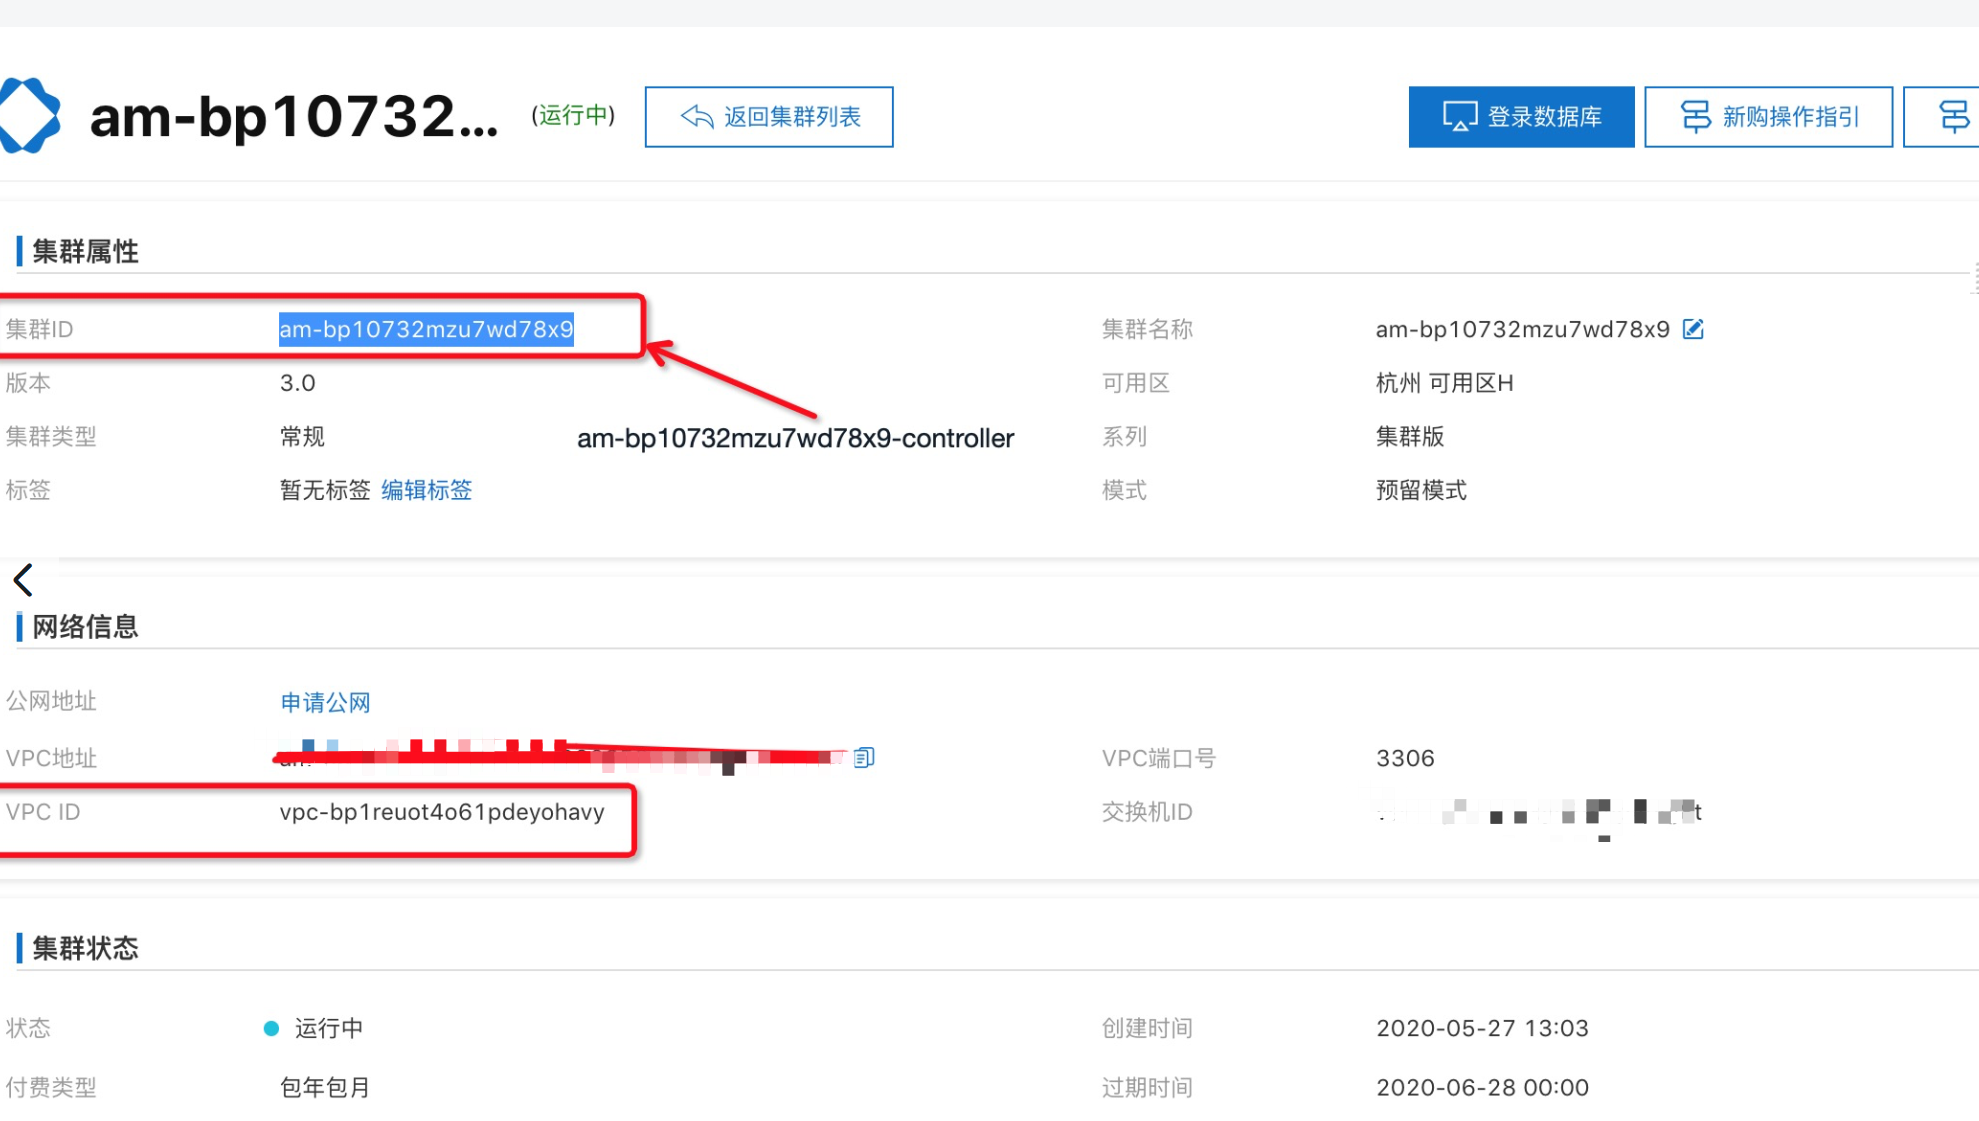This screenshot has width=1979, height=1121.
Task: Click the AnalyticDB diamond logo icon
Action: point(30,116)
